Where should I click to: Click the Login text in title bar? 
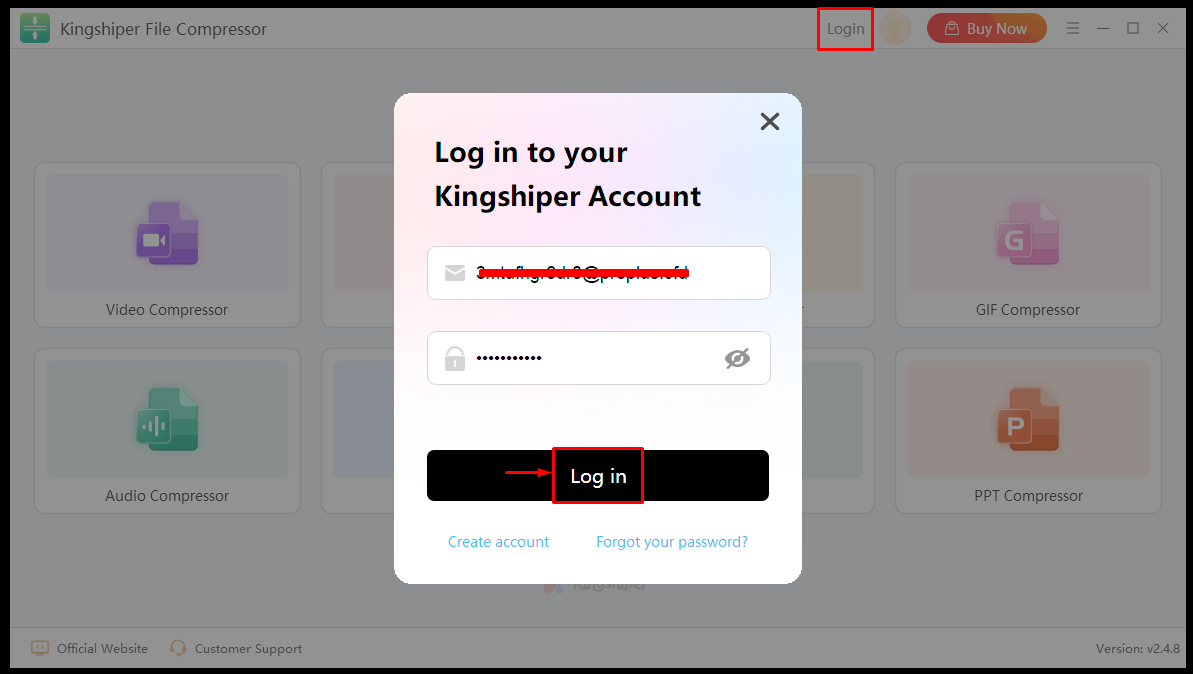pyautogui.click(x=845, y=29)
